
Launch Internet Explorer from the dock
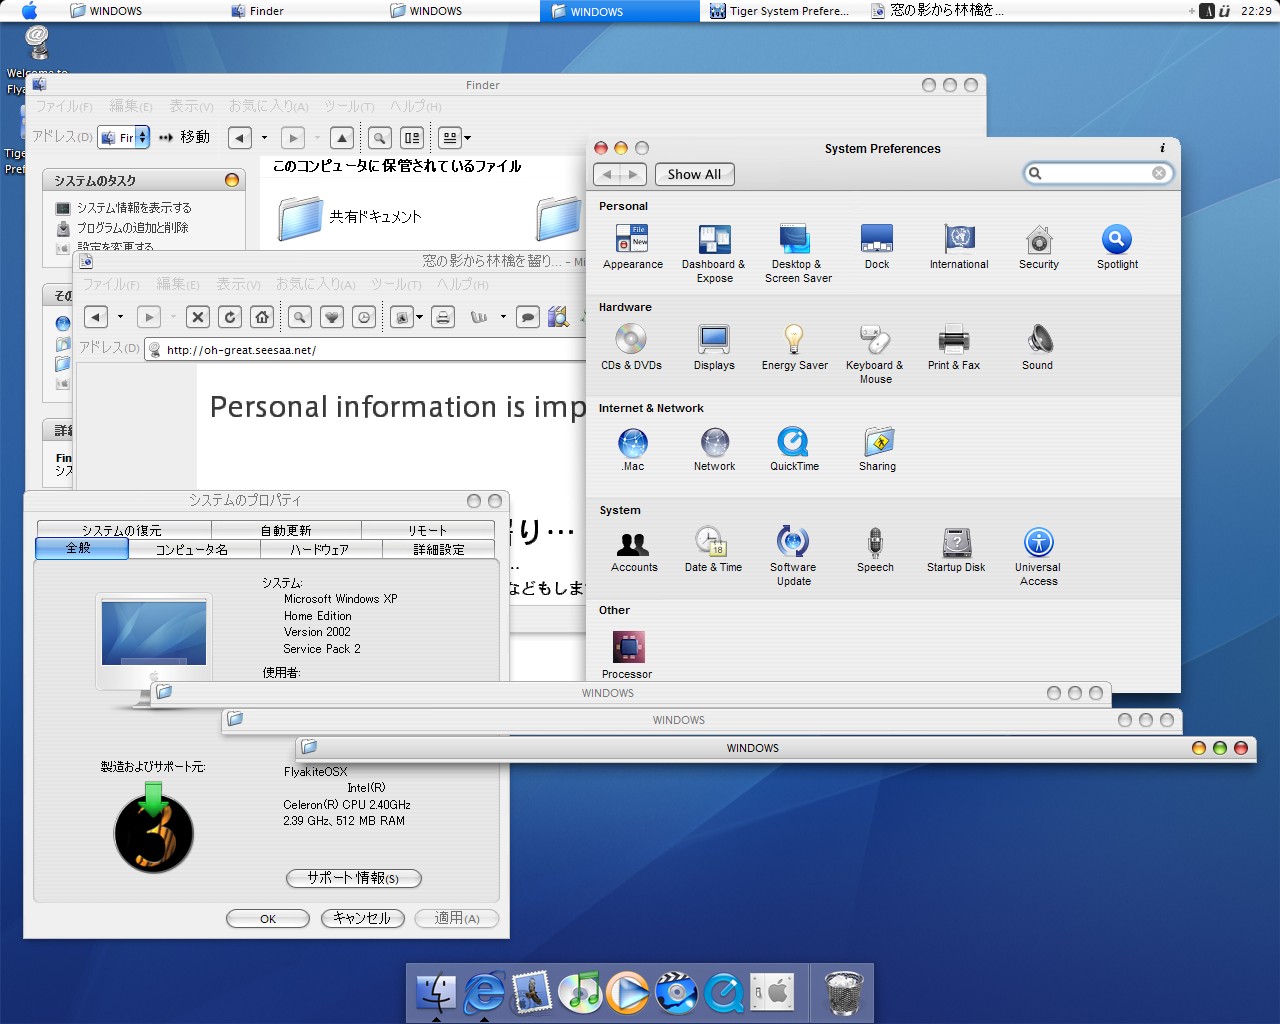coord(485,992)
